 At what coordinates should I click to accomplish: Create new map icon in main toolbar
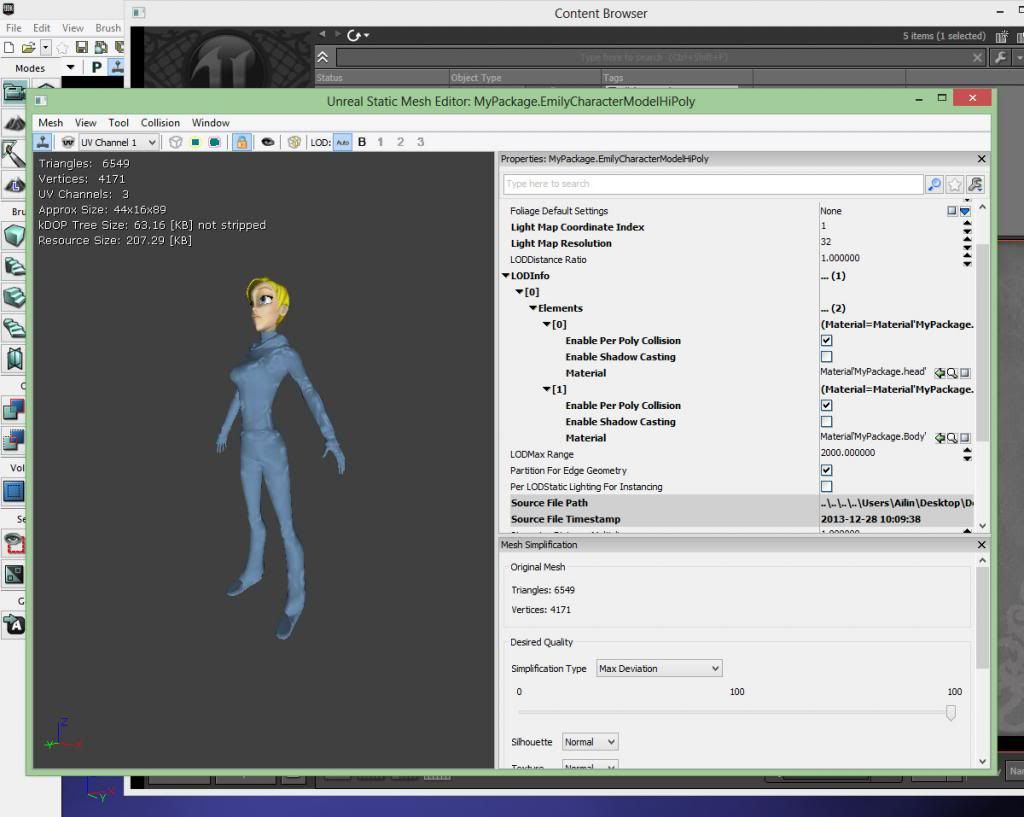point(9,47)
